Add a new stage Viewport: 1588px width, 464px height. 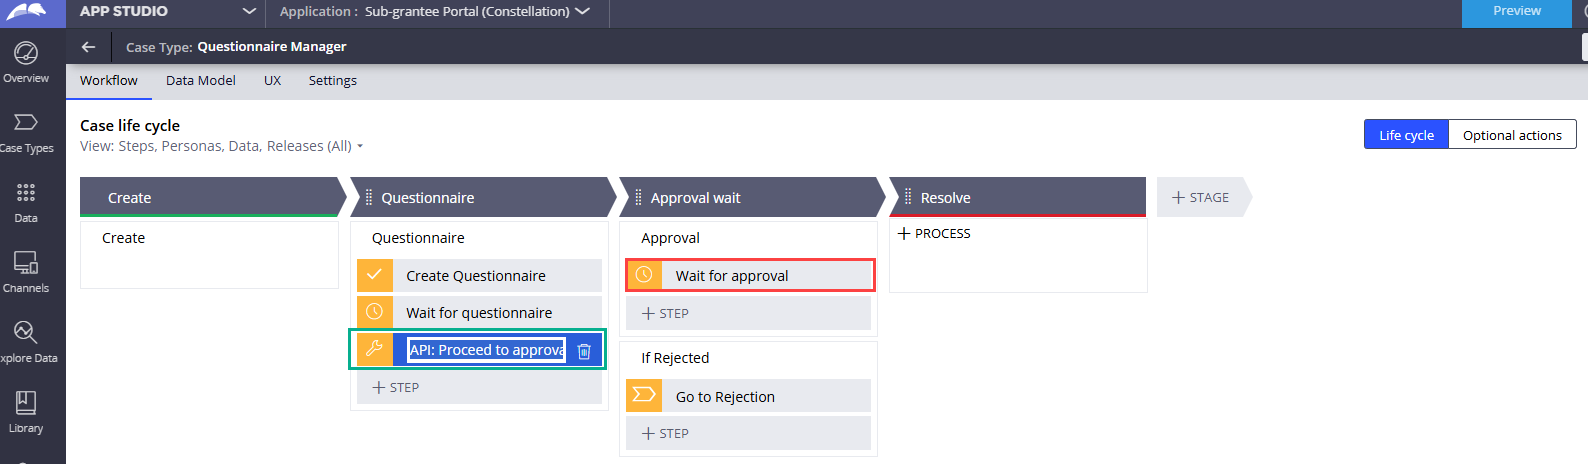tap(1201, 198)
